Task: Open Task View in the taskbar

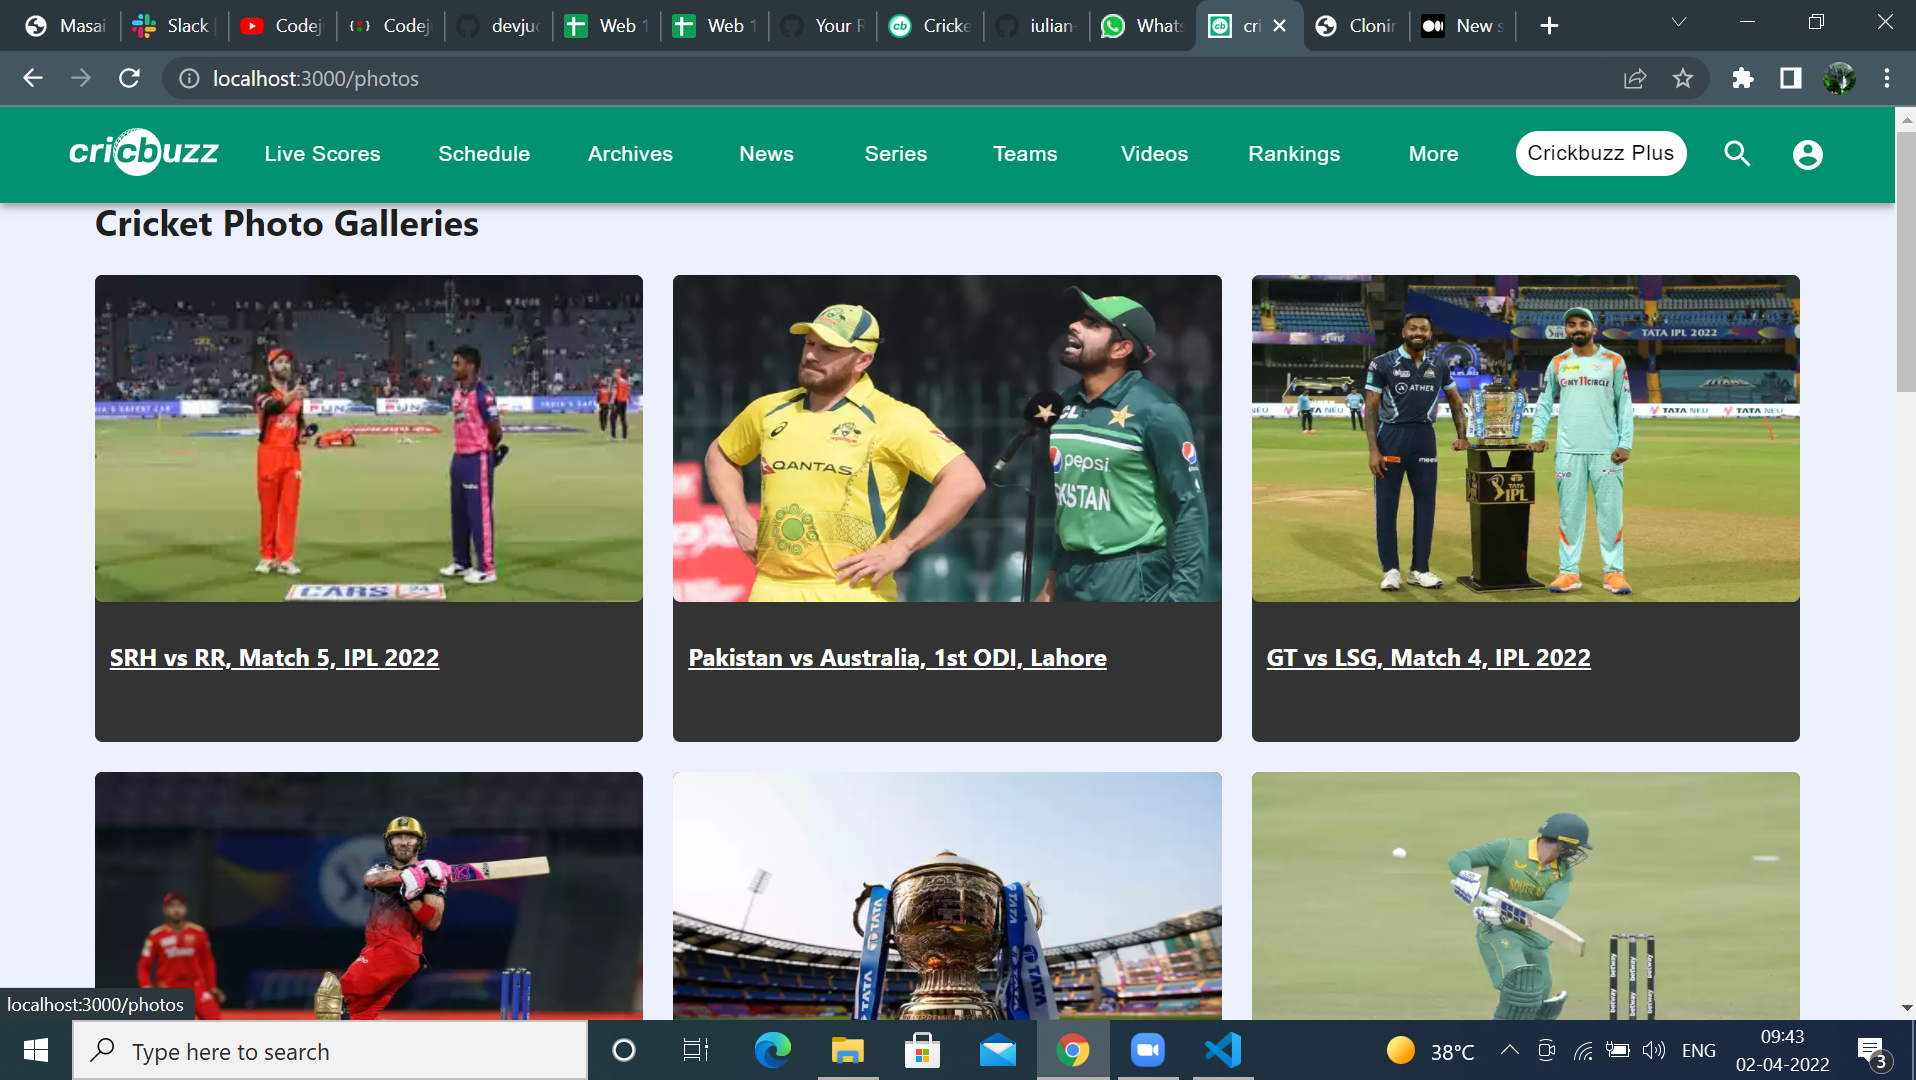Action: point(695,1050)
